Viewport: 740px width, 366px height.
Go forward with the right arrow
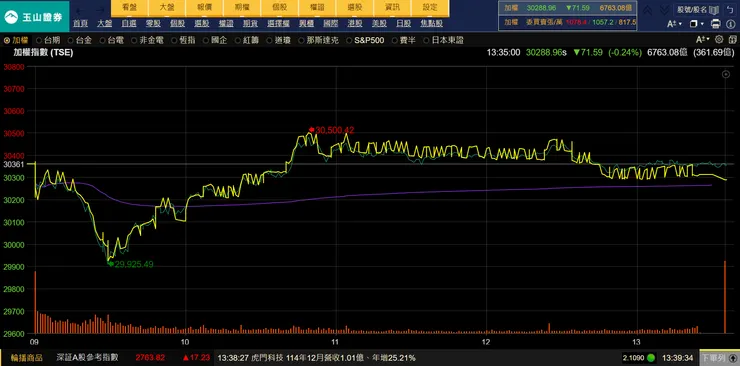coord(101,9)
